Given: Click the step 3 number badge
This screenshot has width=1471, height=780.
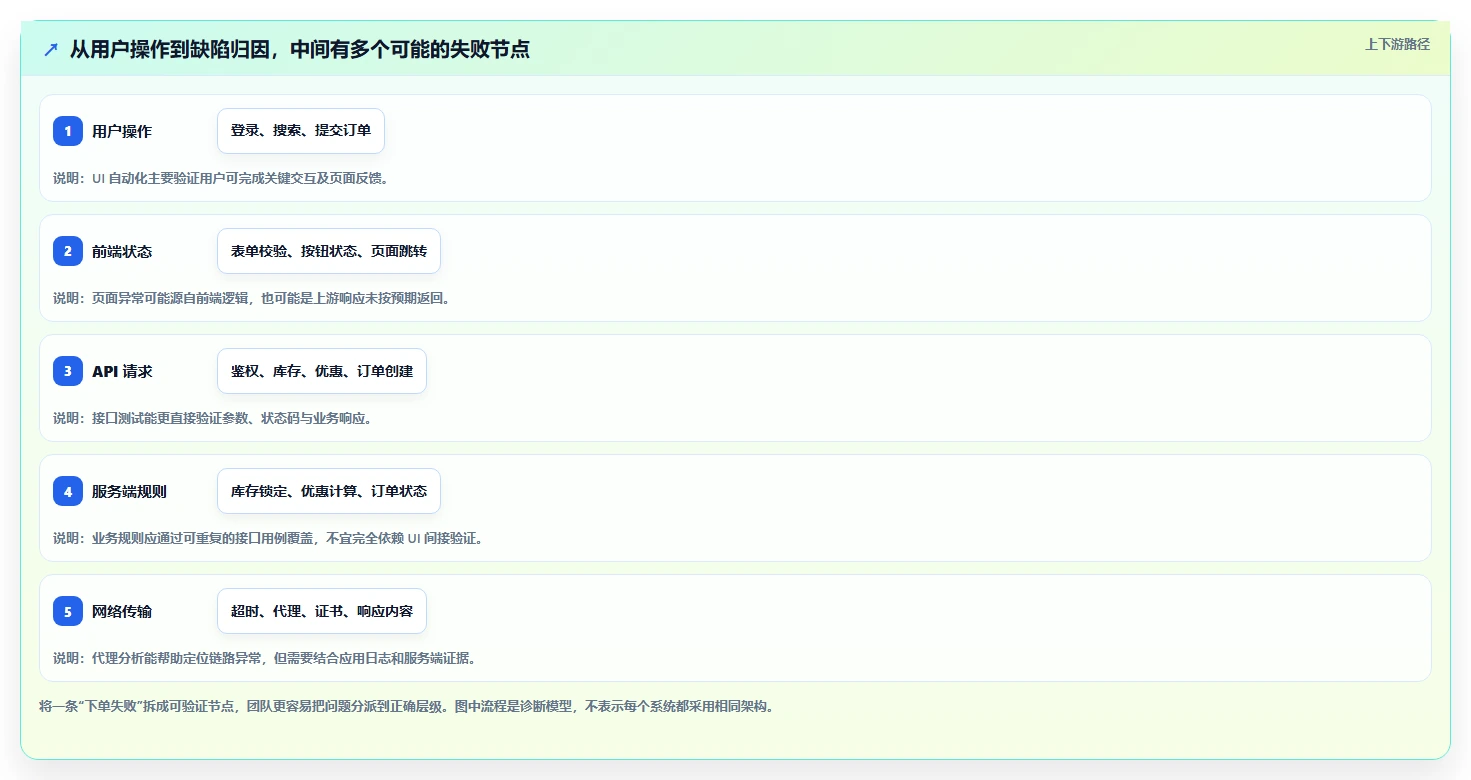Looking at the screenshot, I should point(68,371).
